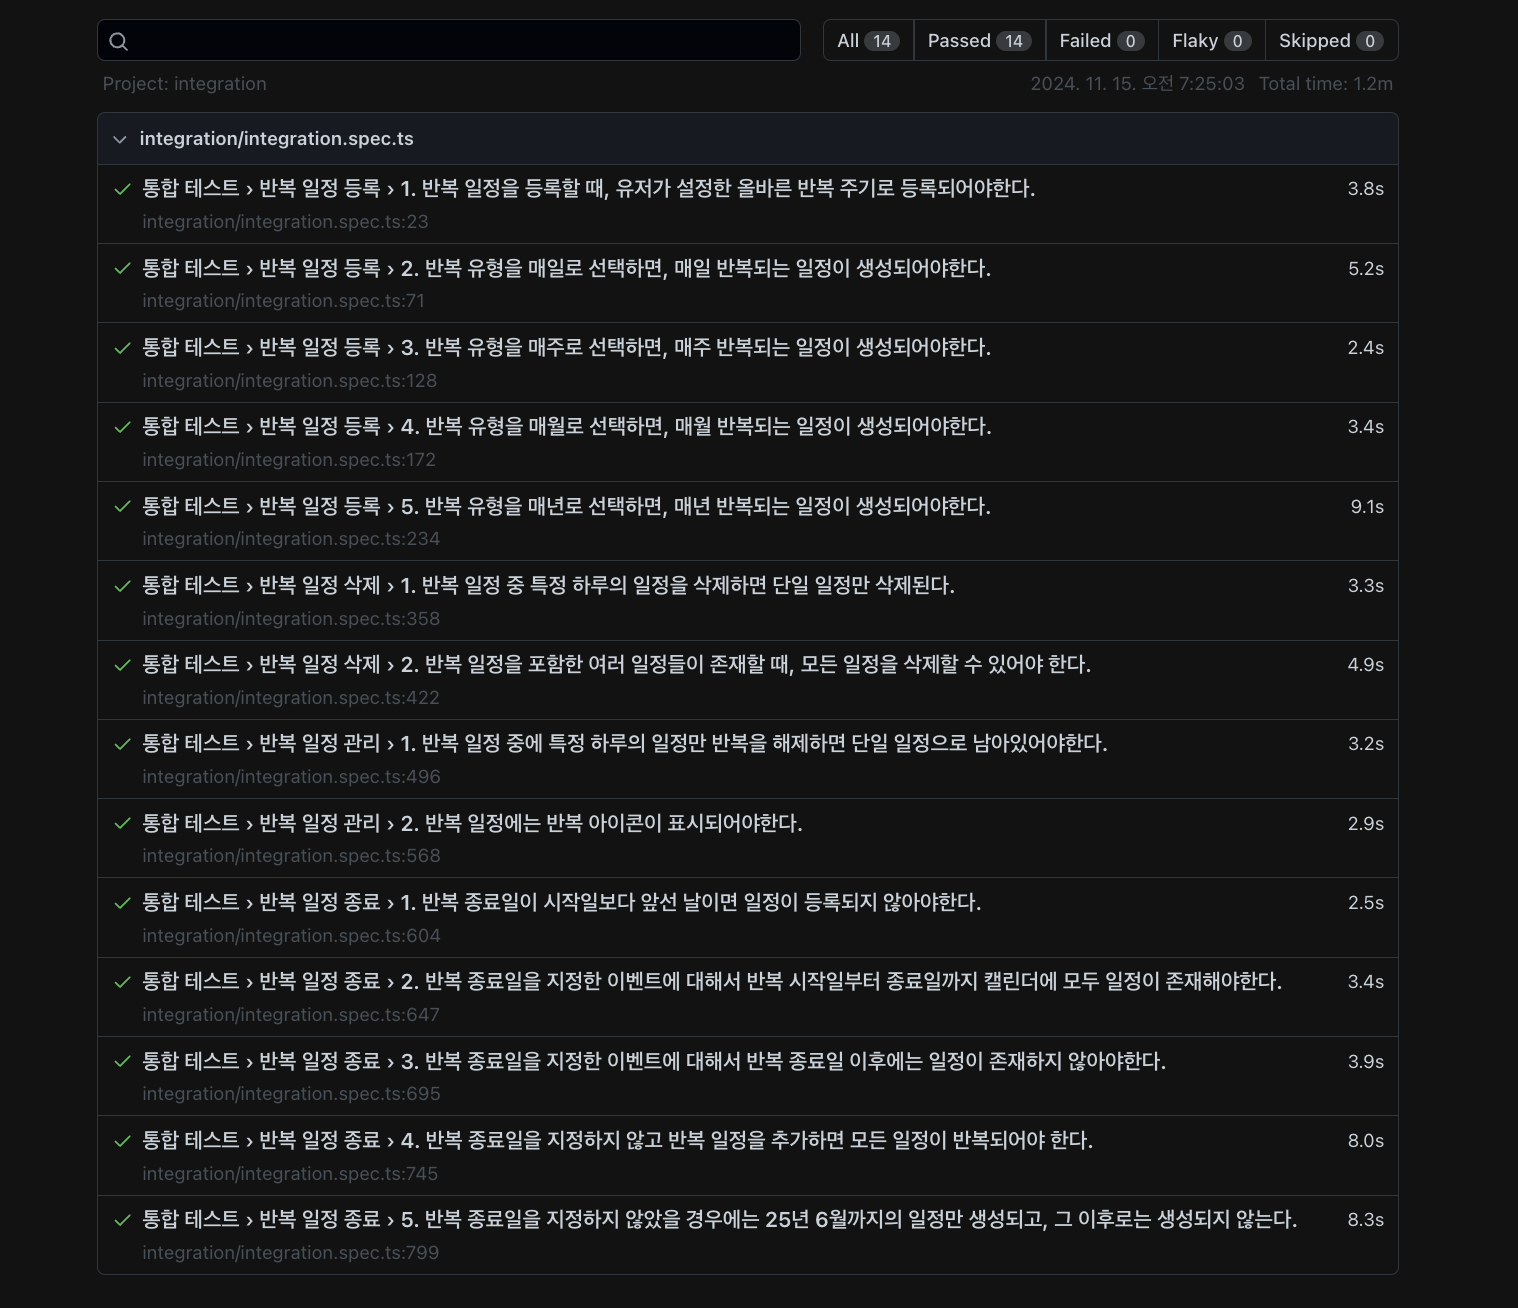The image size is (1518, 1308).
Task: Click source path integration.spec.ts:422
Action: 291,698
